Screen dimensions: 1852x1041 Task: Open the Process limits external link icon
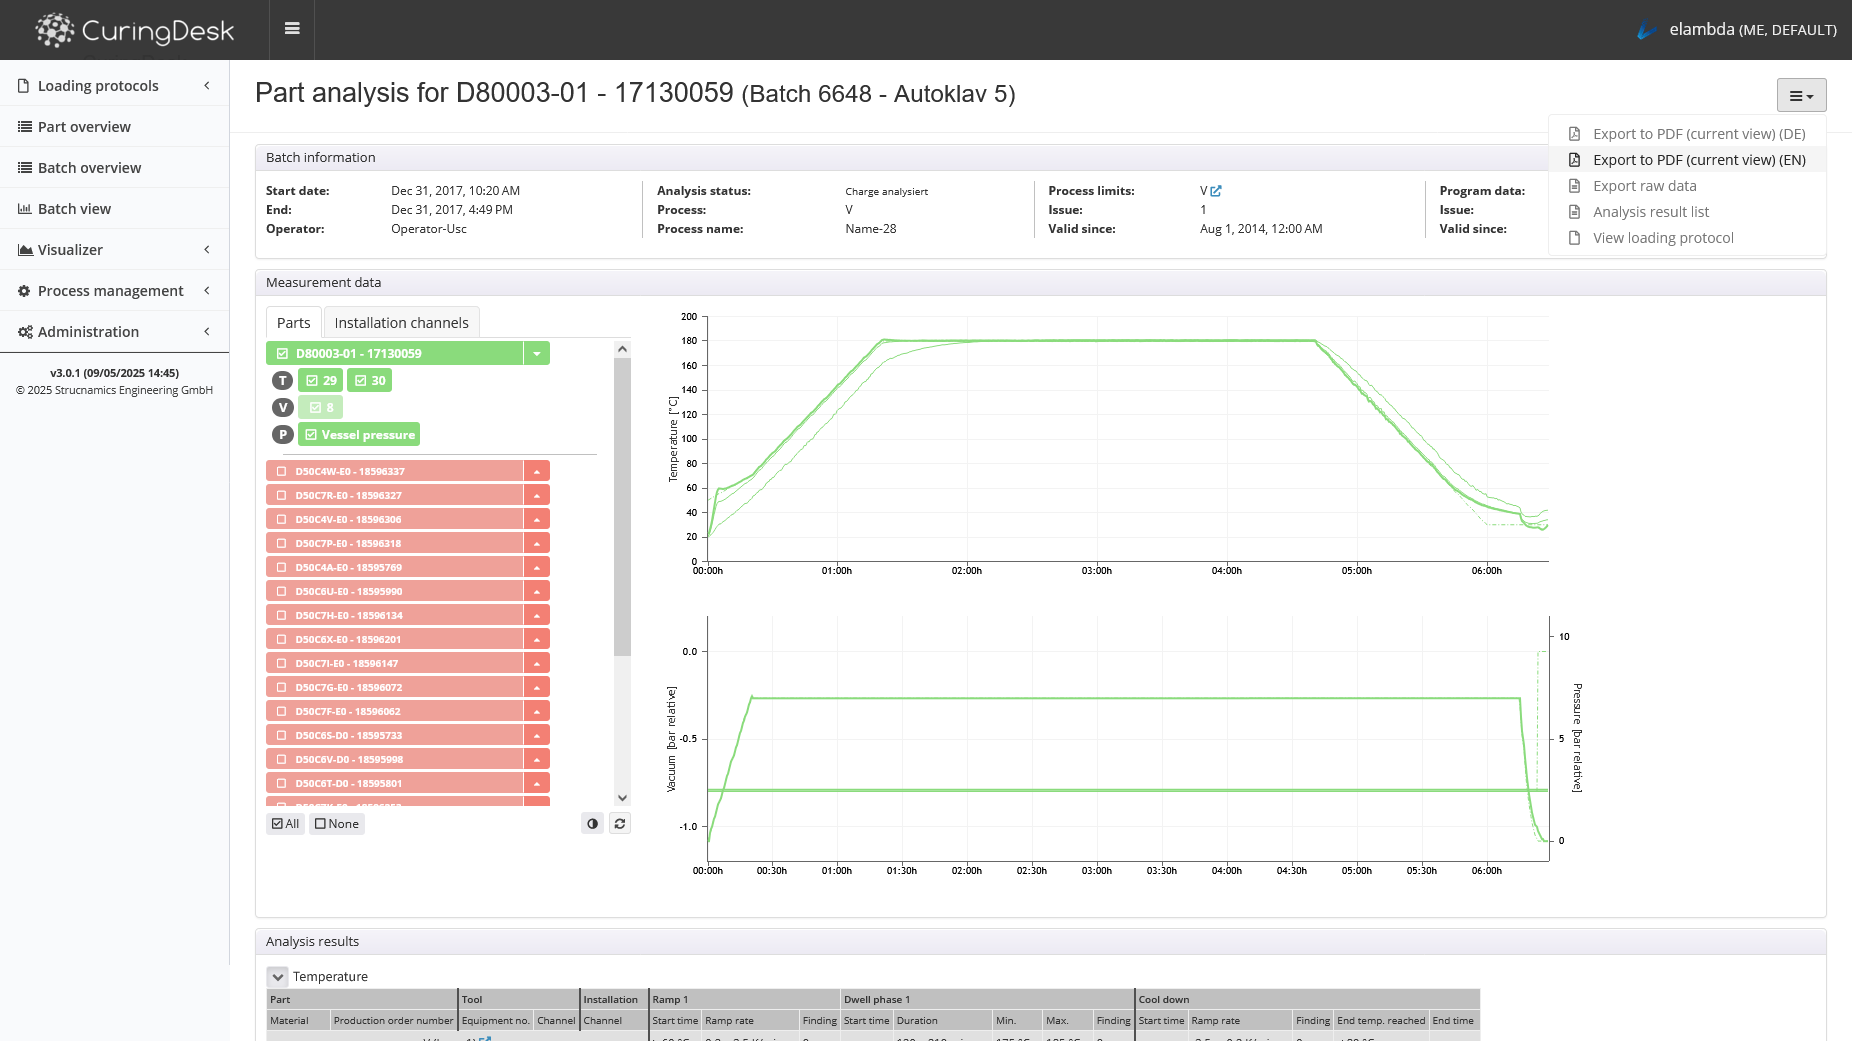pyautogui.click(x=1216, y=191)
